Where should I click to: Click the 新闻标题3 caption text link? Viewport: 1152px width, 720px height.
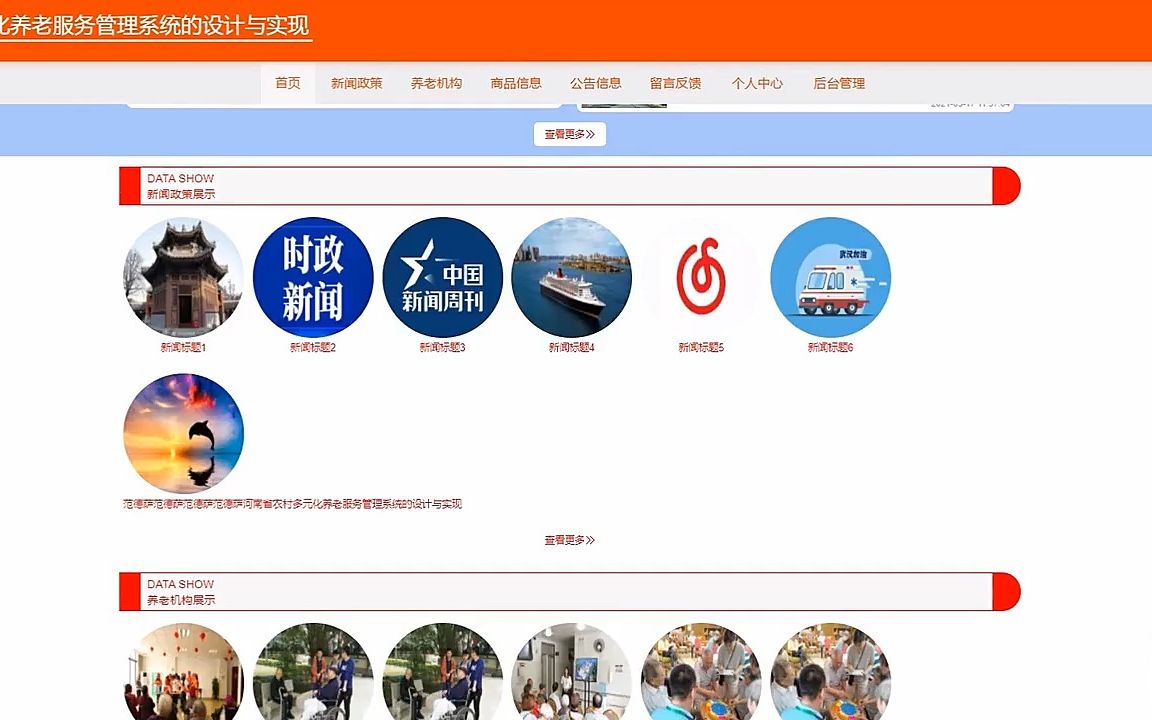(x=442, y=346)
